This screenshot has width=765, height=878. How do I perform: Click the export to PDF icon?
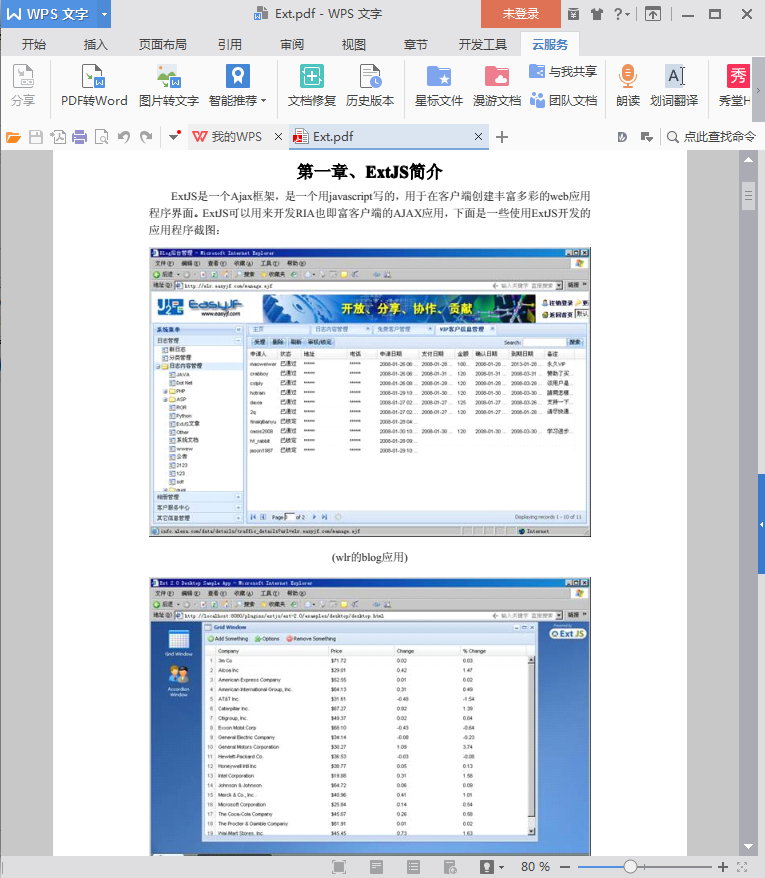58,137
